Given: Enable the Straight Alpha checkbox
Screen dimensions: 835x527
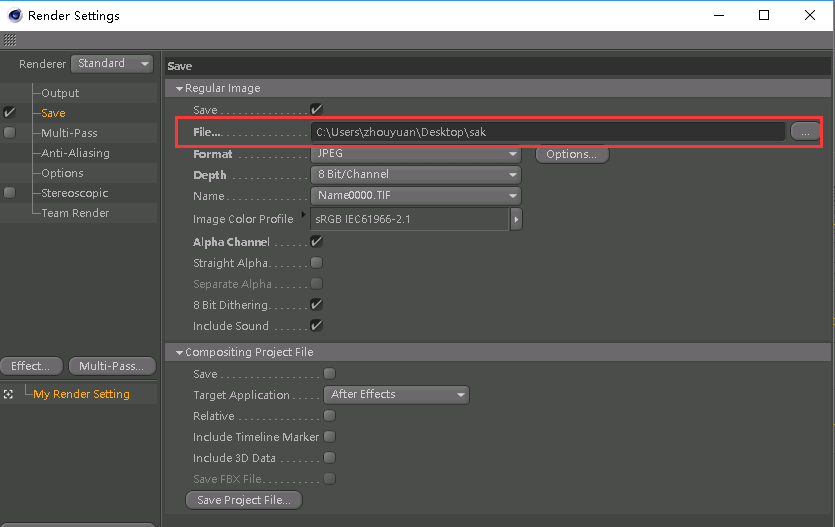Looking at the screenshot, I should [316, 263].
